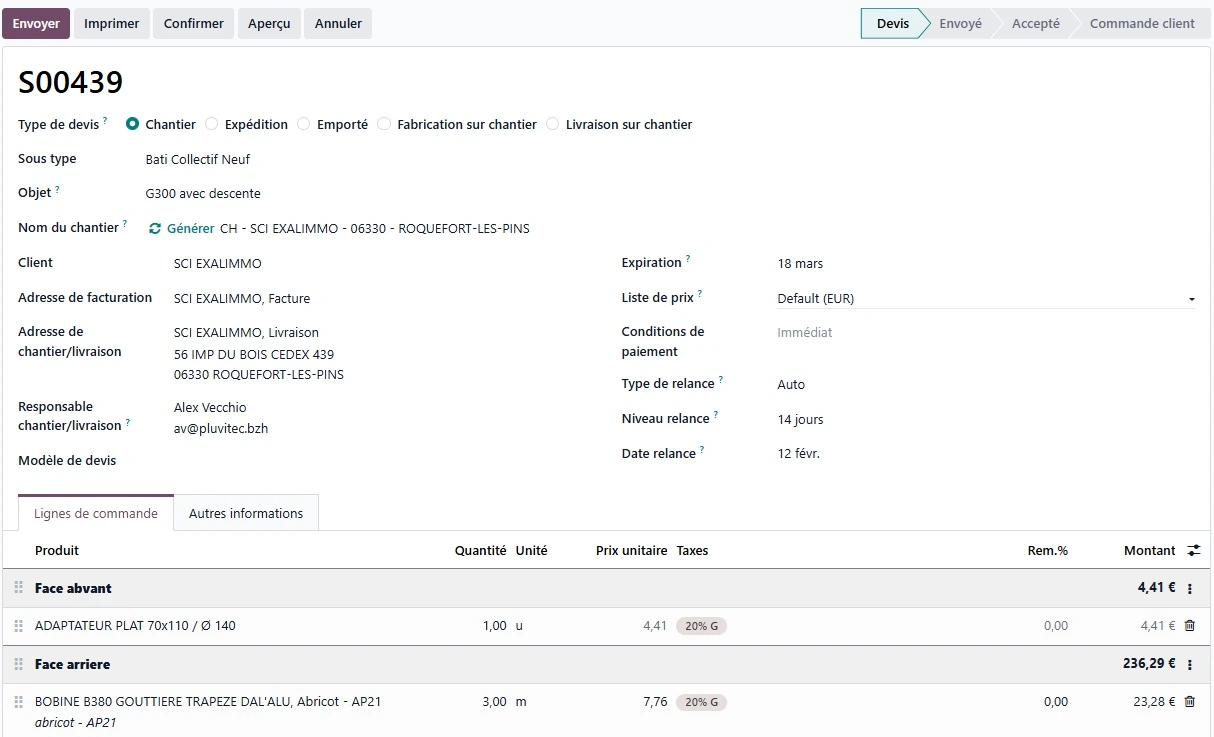Click the 20% G tax badge on ADAPTATEUR line
1214x737 pixels.
click(702, 625)
